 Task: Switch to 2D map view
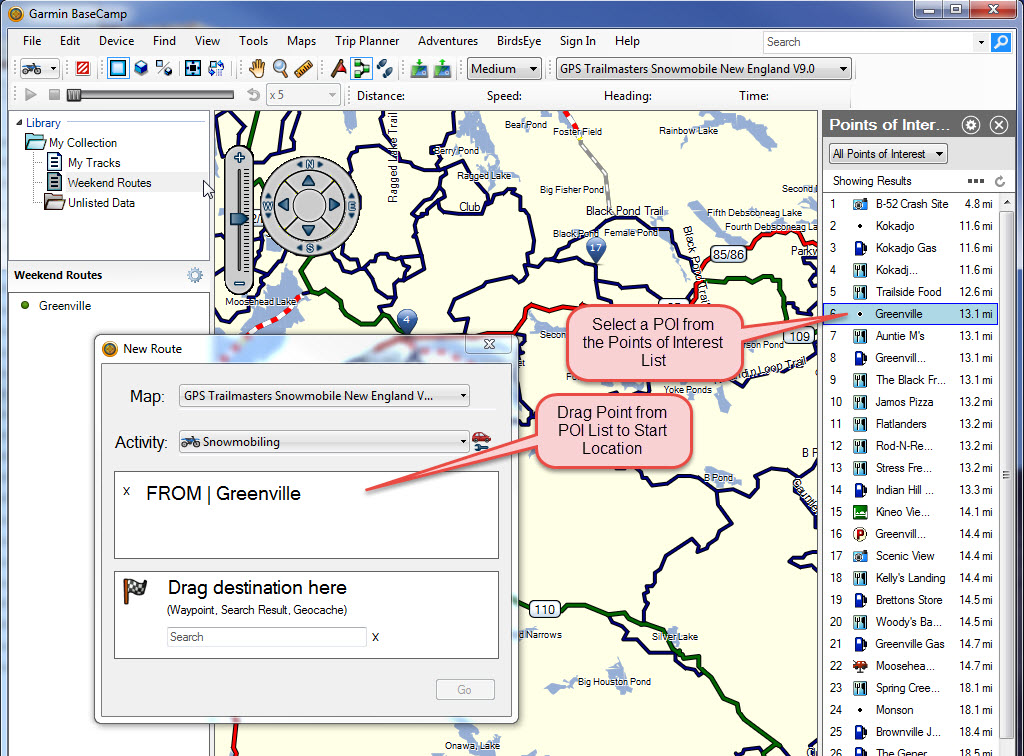[118, 69]
